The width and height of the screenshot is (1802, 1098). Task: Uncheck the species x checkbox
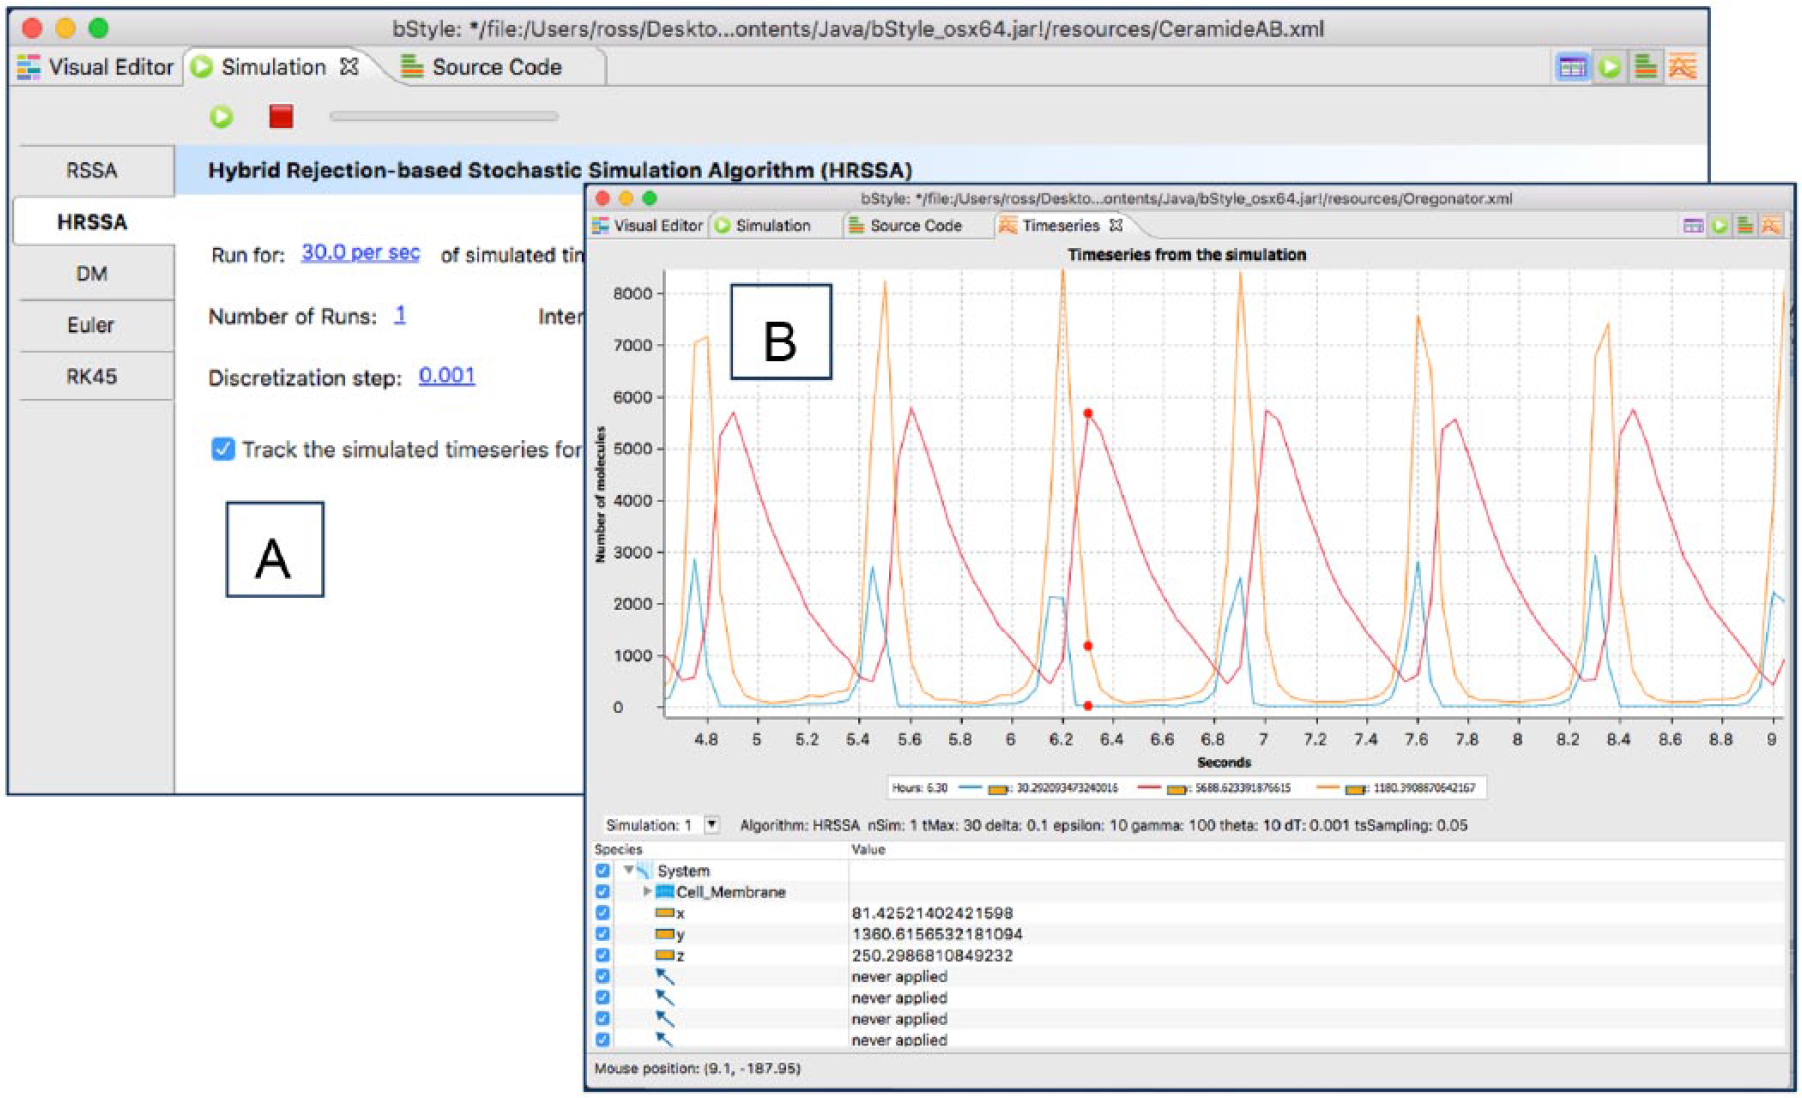click(x=602, y=913)
